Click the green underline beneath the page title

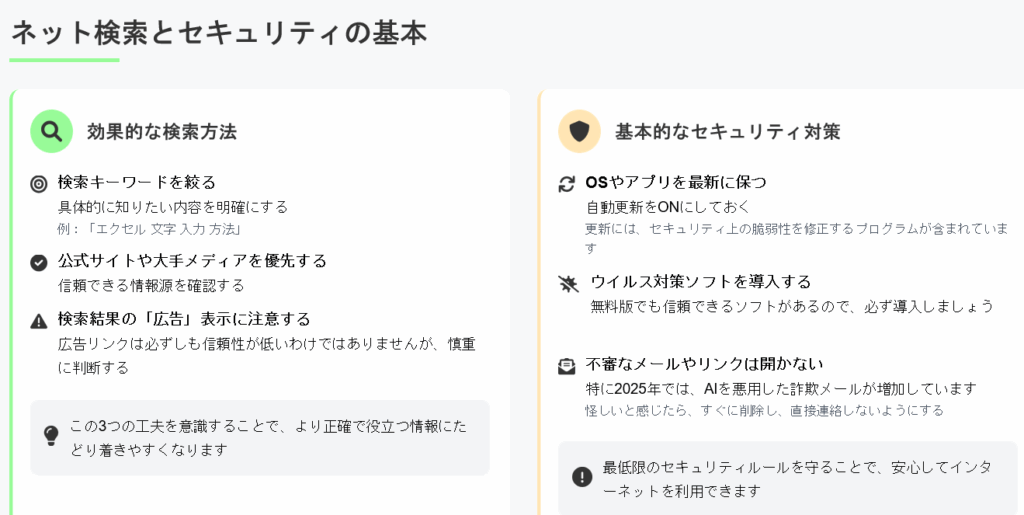coord(65,60)
